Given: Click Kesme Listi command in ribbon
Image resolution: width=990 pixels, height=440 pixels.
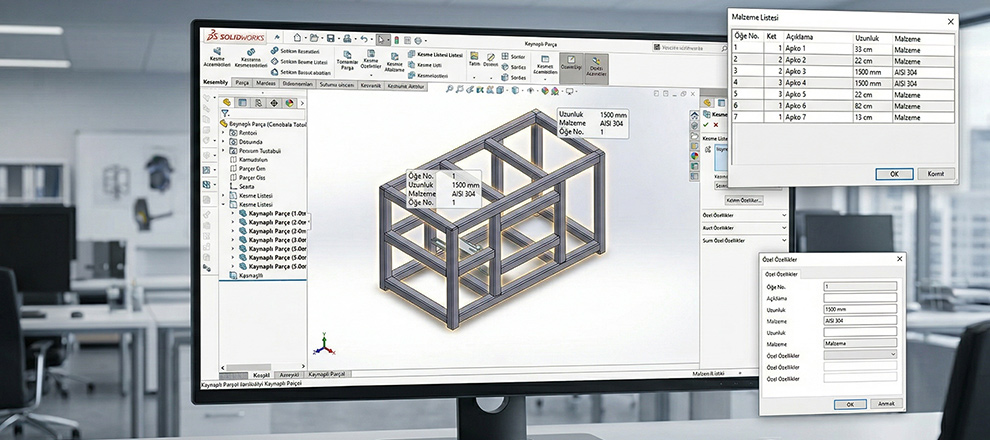Looking at the screenshot, I should (424, 65).
